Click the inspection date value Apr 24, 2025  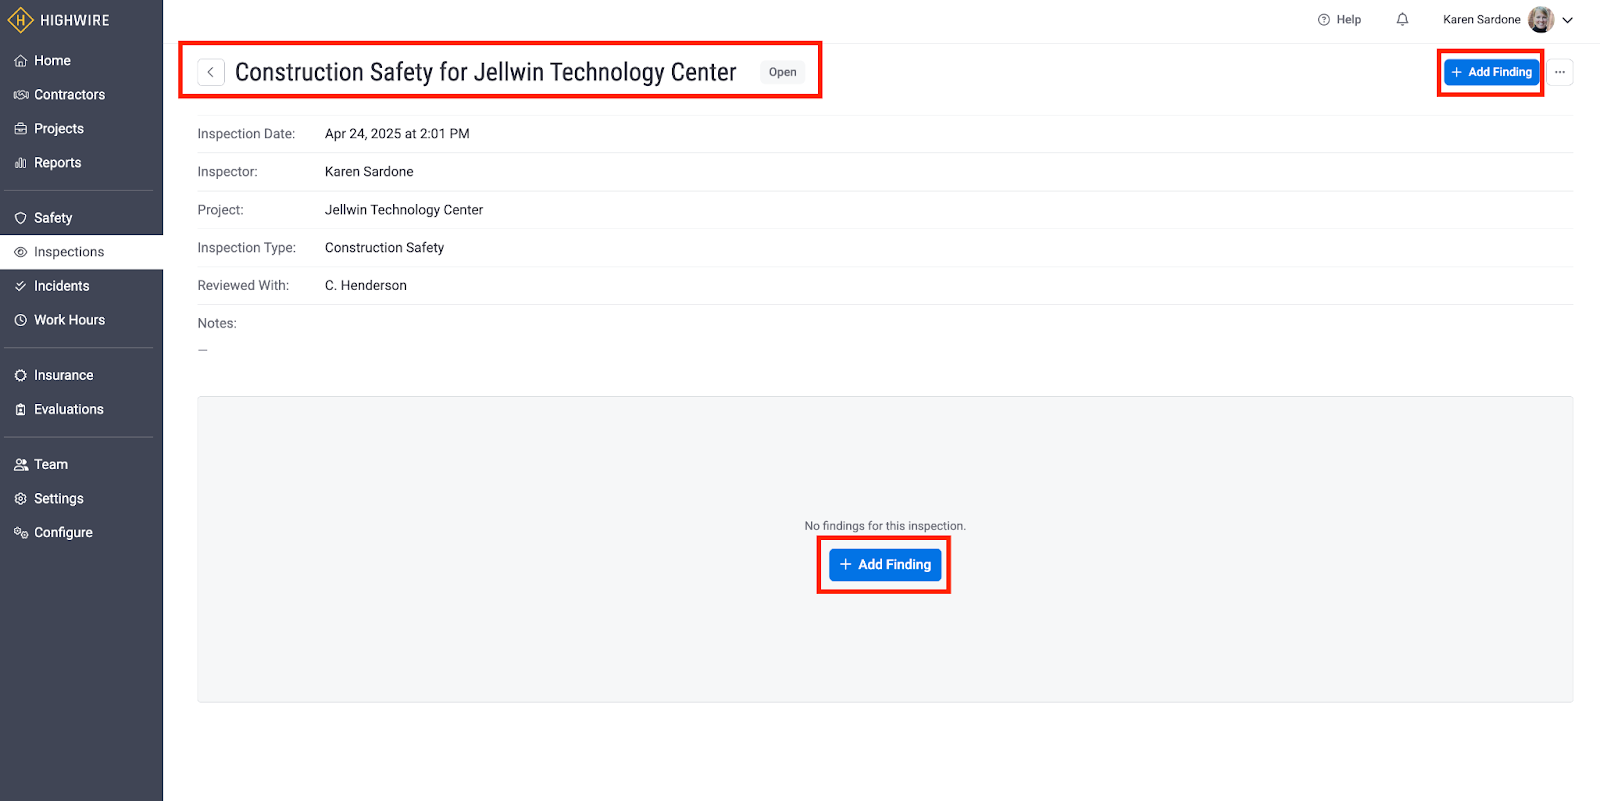[397, 134]
